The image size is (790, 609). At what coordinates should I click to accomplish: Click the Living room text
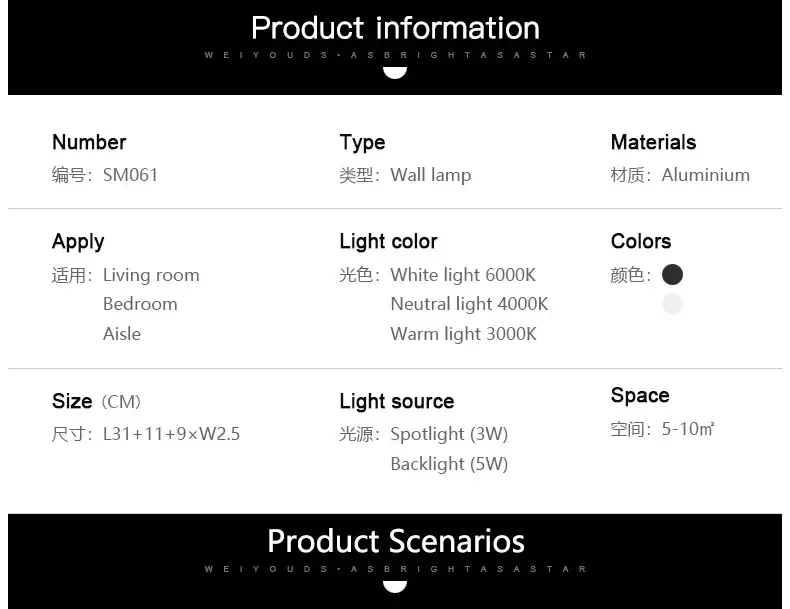coord(151,275)
